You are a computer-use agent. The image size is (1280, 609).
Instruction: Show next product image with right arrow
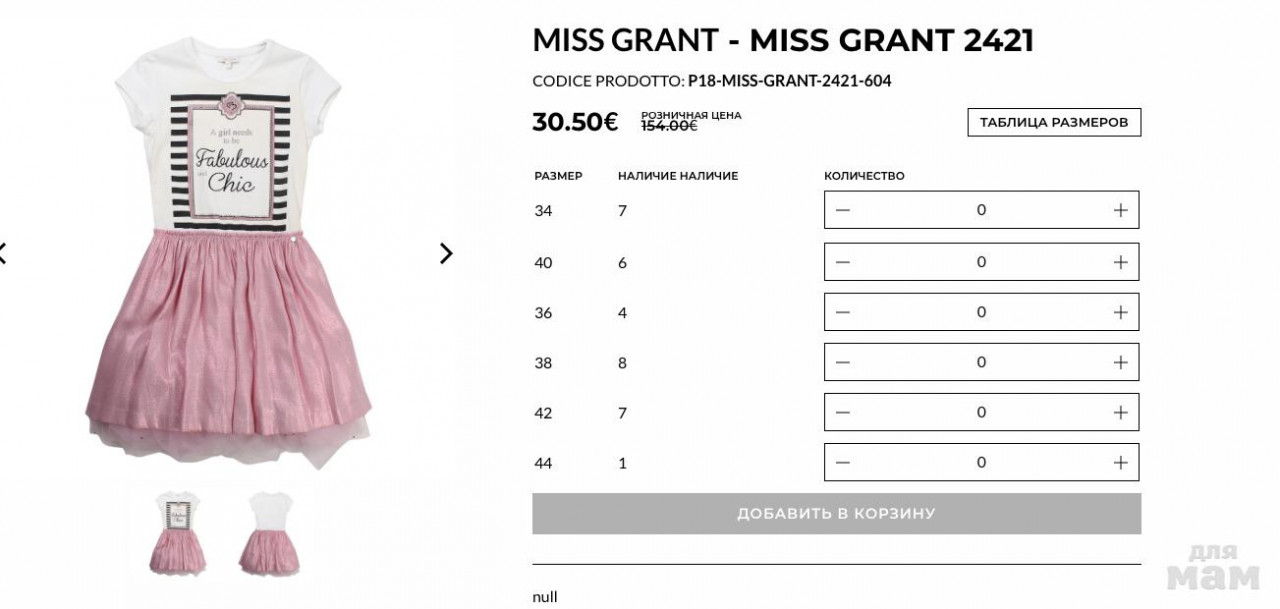point(446,254)
